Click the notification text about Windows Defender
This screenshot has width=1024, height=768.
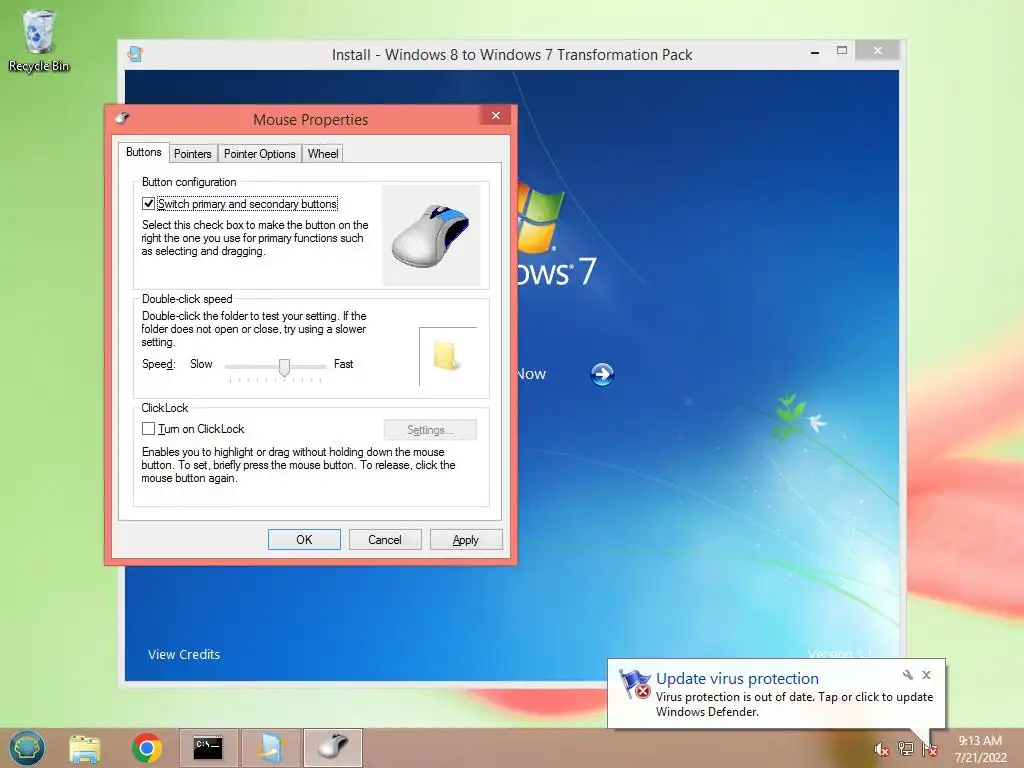[794, 704]
